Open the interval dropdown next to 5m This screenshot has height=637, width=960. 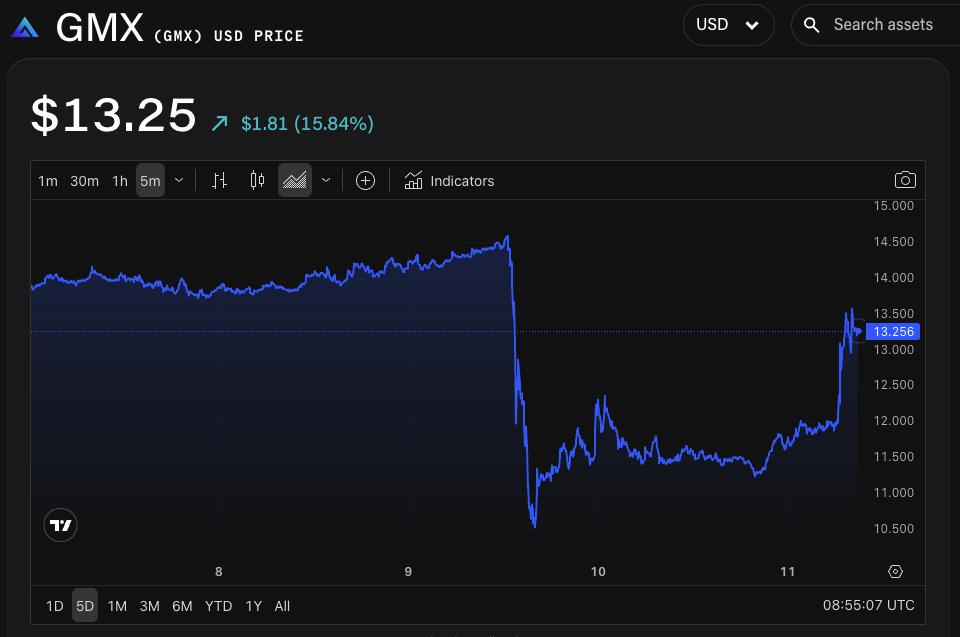(x=178, y=180)
